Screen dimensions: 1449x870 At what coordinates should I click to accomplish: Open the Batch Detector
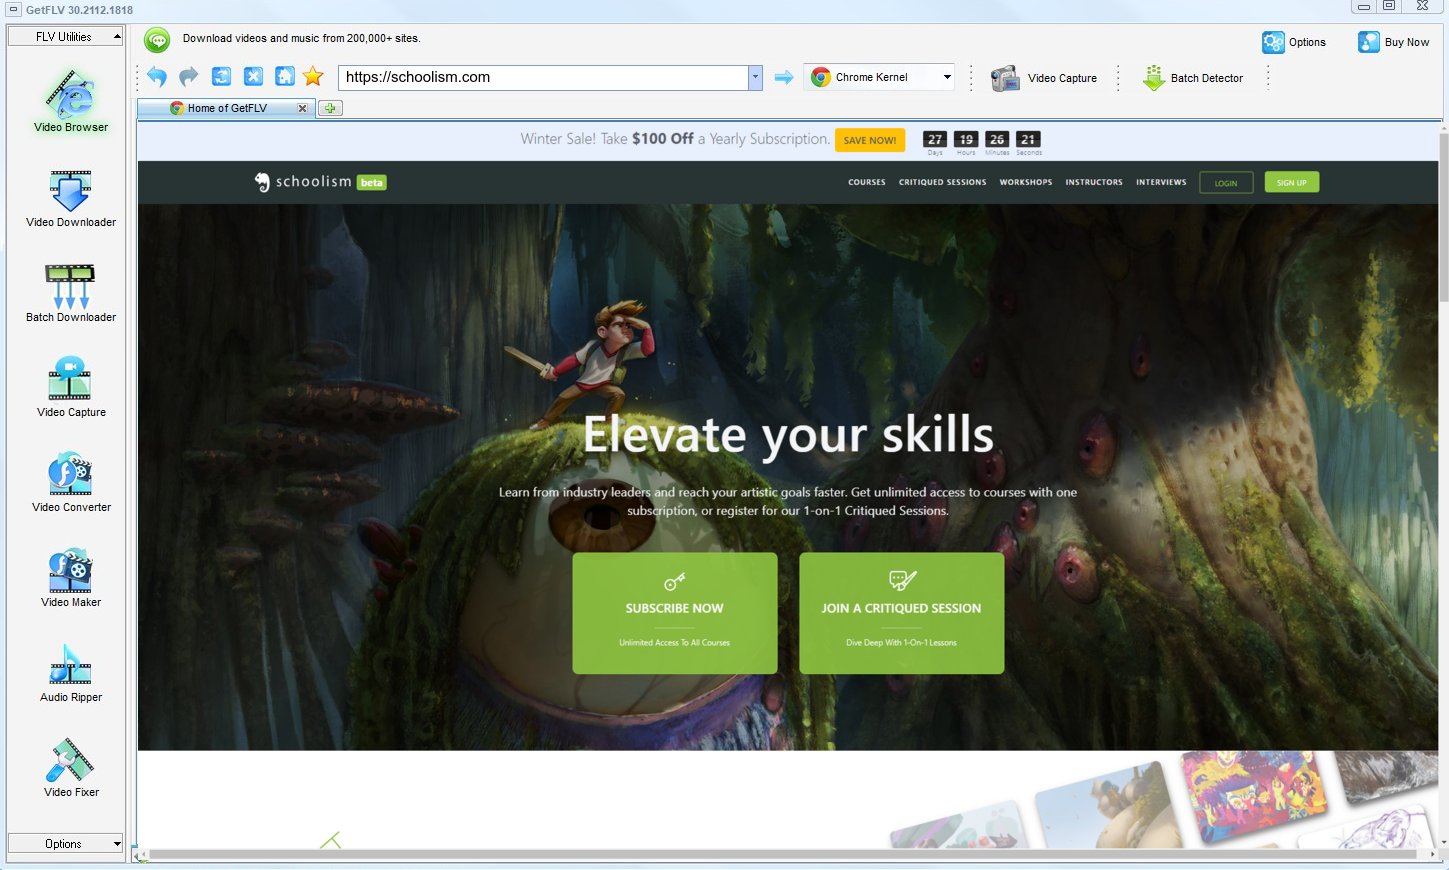1193,78
